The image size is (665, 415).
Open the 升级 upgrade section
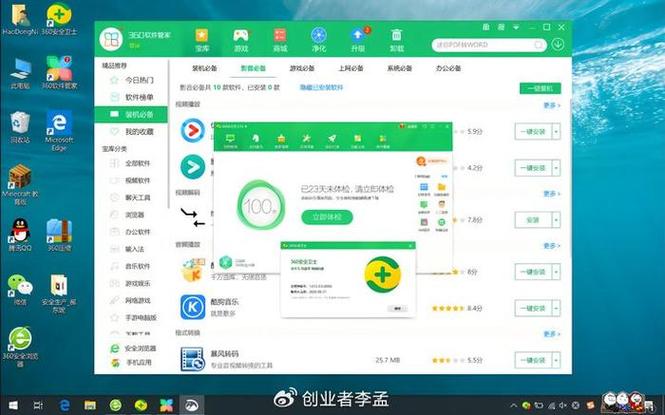(358, 40)
